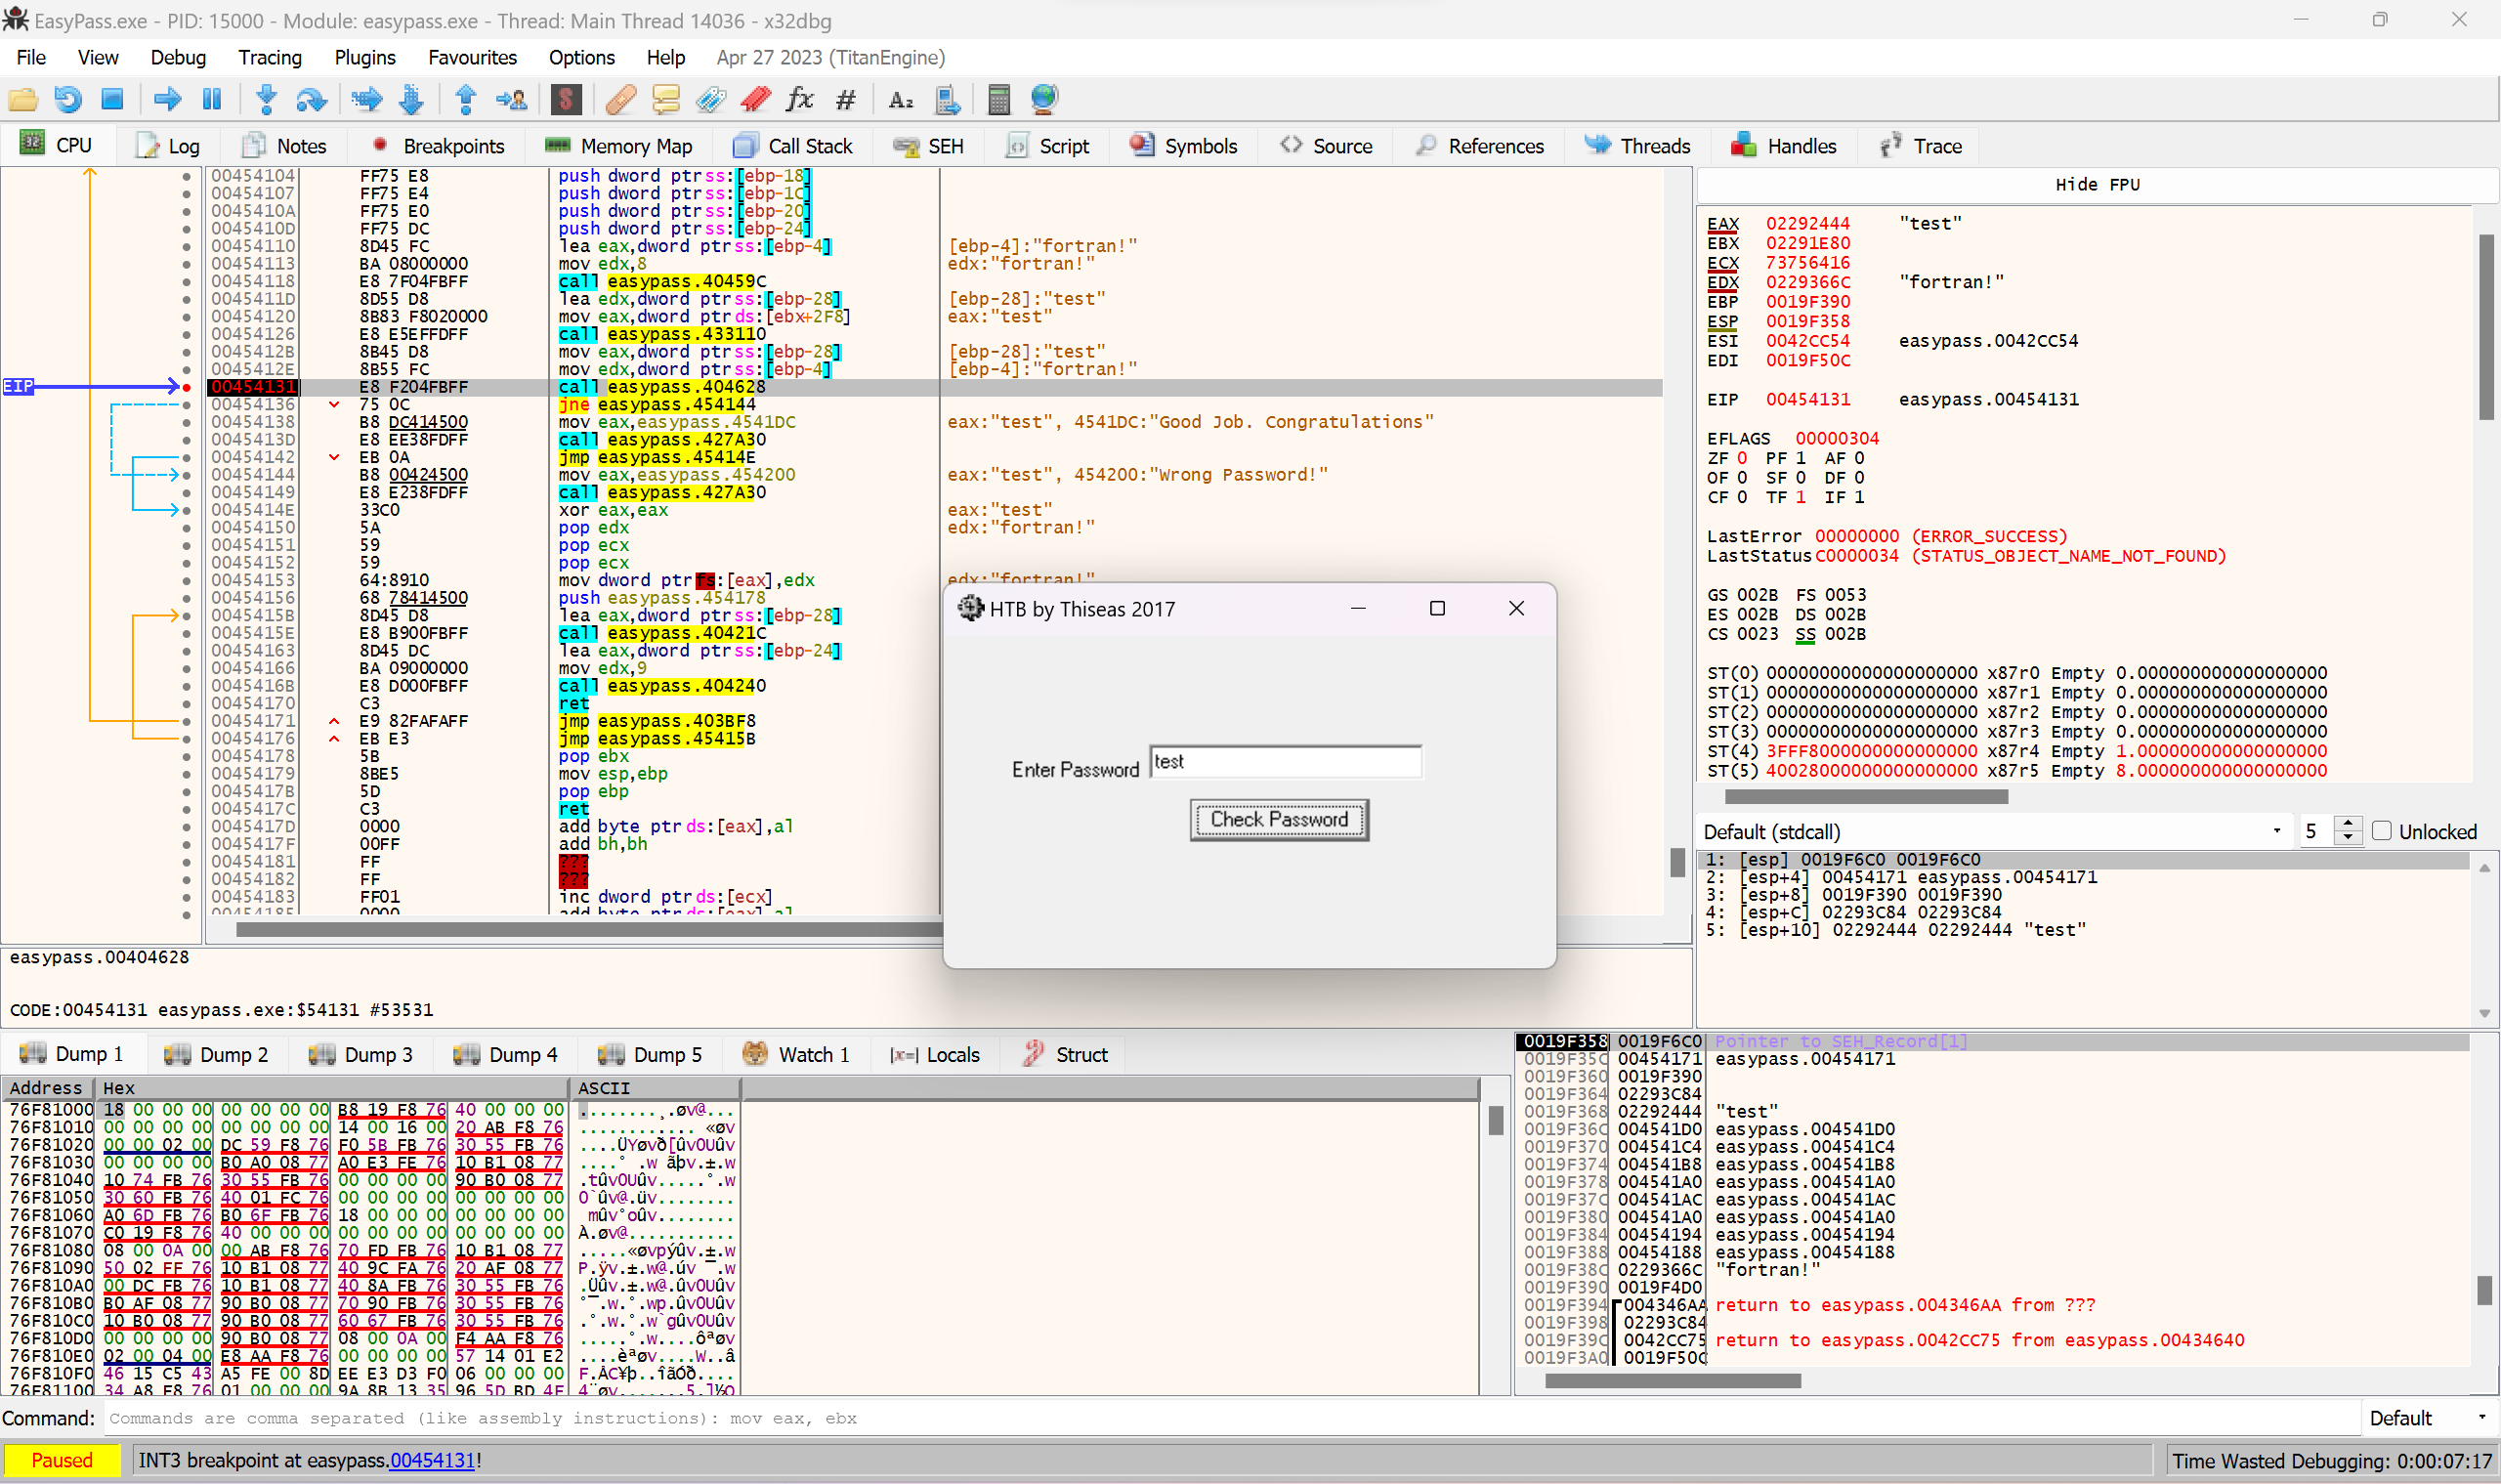Switch to the Memory Map tab
The image size is (2501, 1484).
point(619,146)
